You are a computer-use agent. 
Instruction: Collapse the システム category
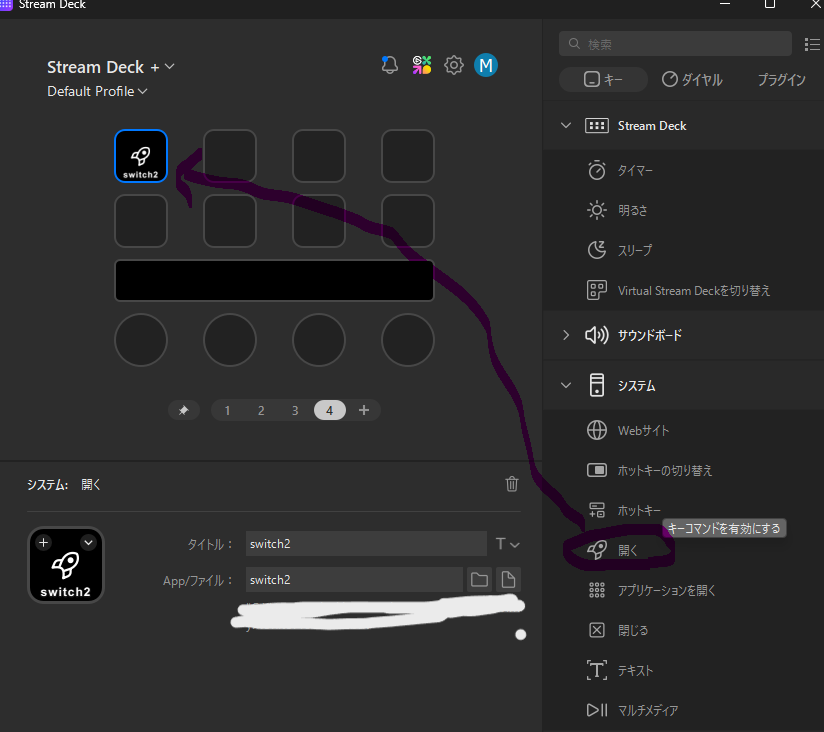point(566,385)
